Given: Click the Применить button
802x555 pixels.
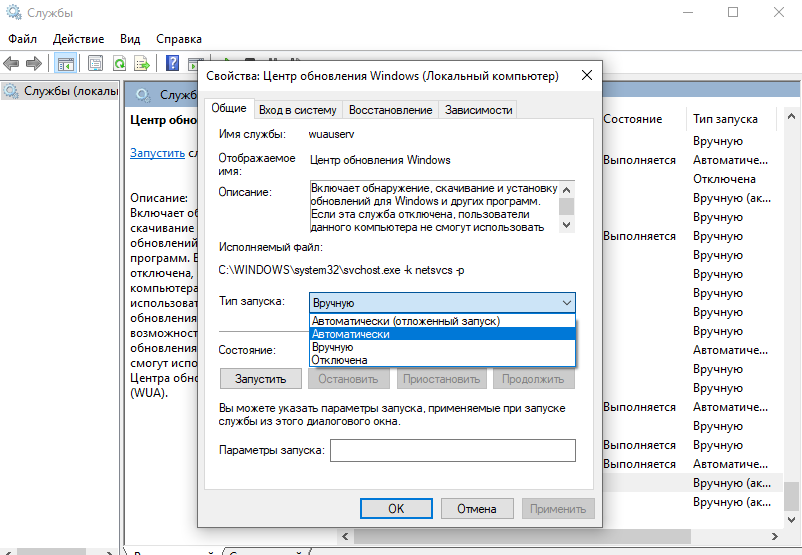Looking at the screenshot, I should point(558,508).
